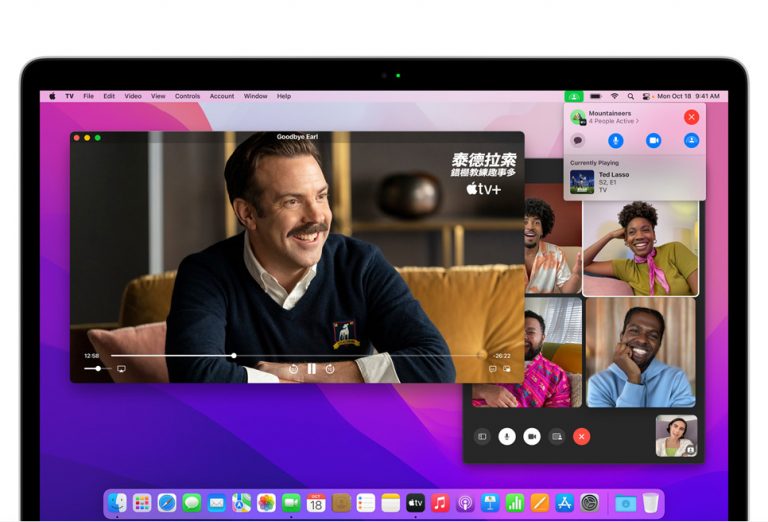This screenshot has height=522, width=768.
Task: Expand the 4 People Active details
Action: coord(612,121)
